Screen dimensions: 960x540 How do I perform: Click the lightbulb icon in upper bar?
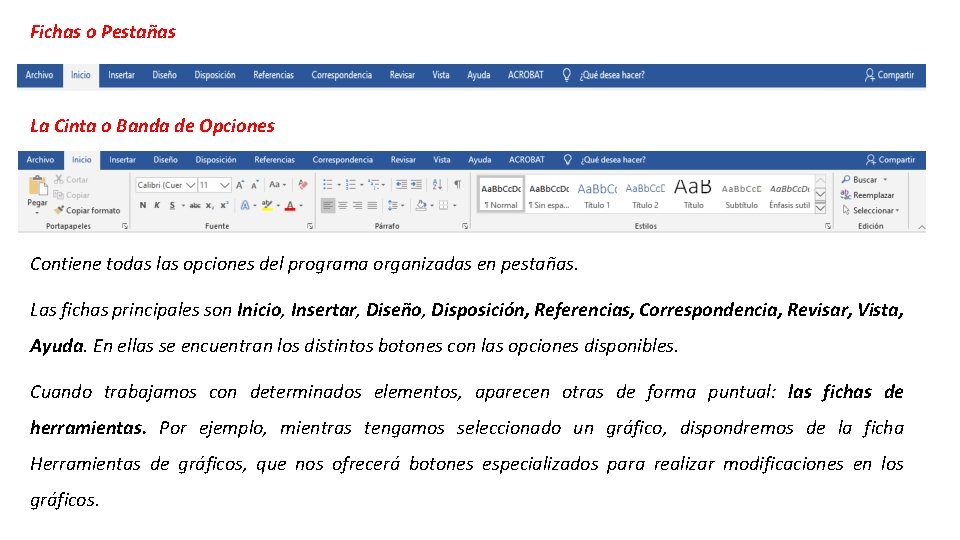pyautogui.click(x=566, y=75)
